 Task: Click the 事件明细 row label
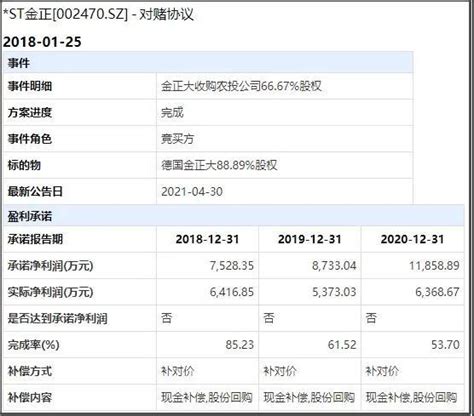[30, 86]
